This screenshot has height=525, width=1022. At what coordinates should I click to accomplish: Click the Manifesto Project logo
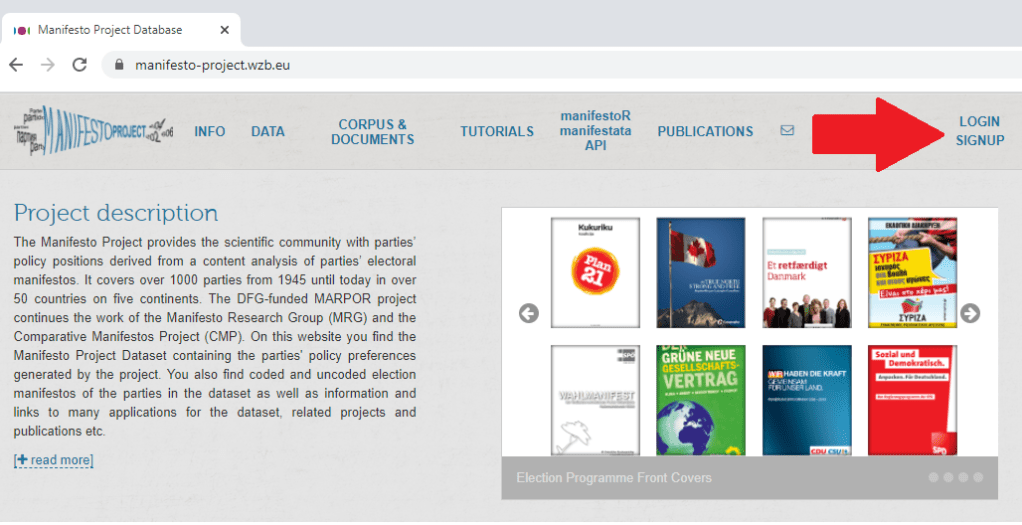(x=94, y=131)
